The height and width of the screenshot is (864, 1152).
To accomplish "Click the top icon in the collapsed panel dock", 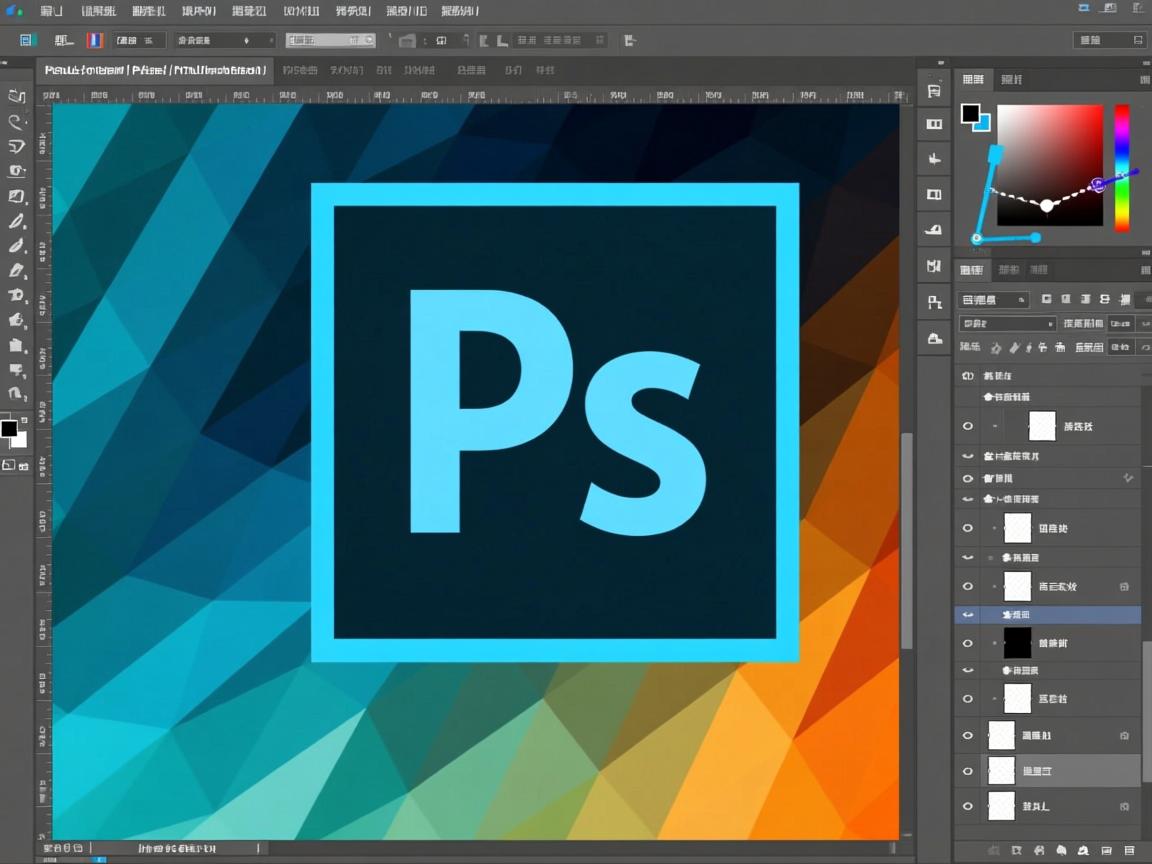I will pos(934,91).
